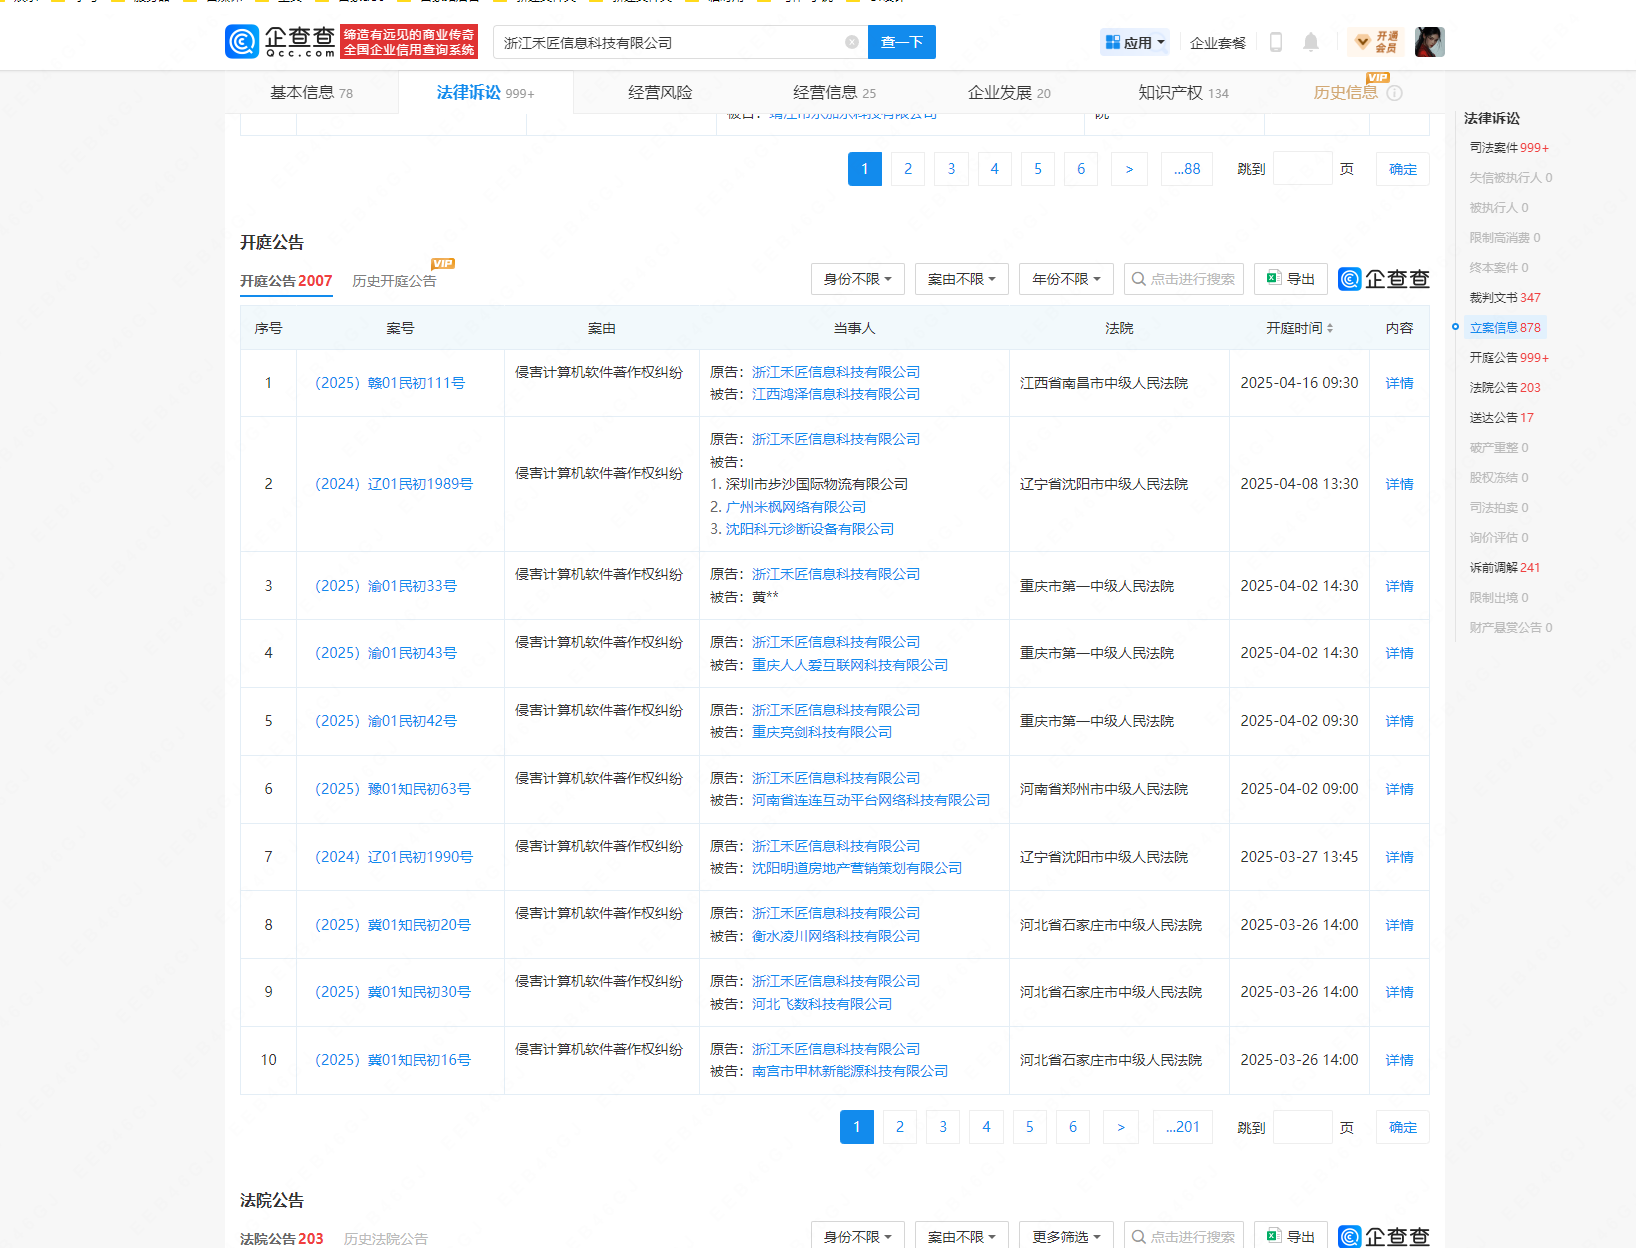
Task: Go to next page arrow of 开庭公告
Action: [1121, 1127]
